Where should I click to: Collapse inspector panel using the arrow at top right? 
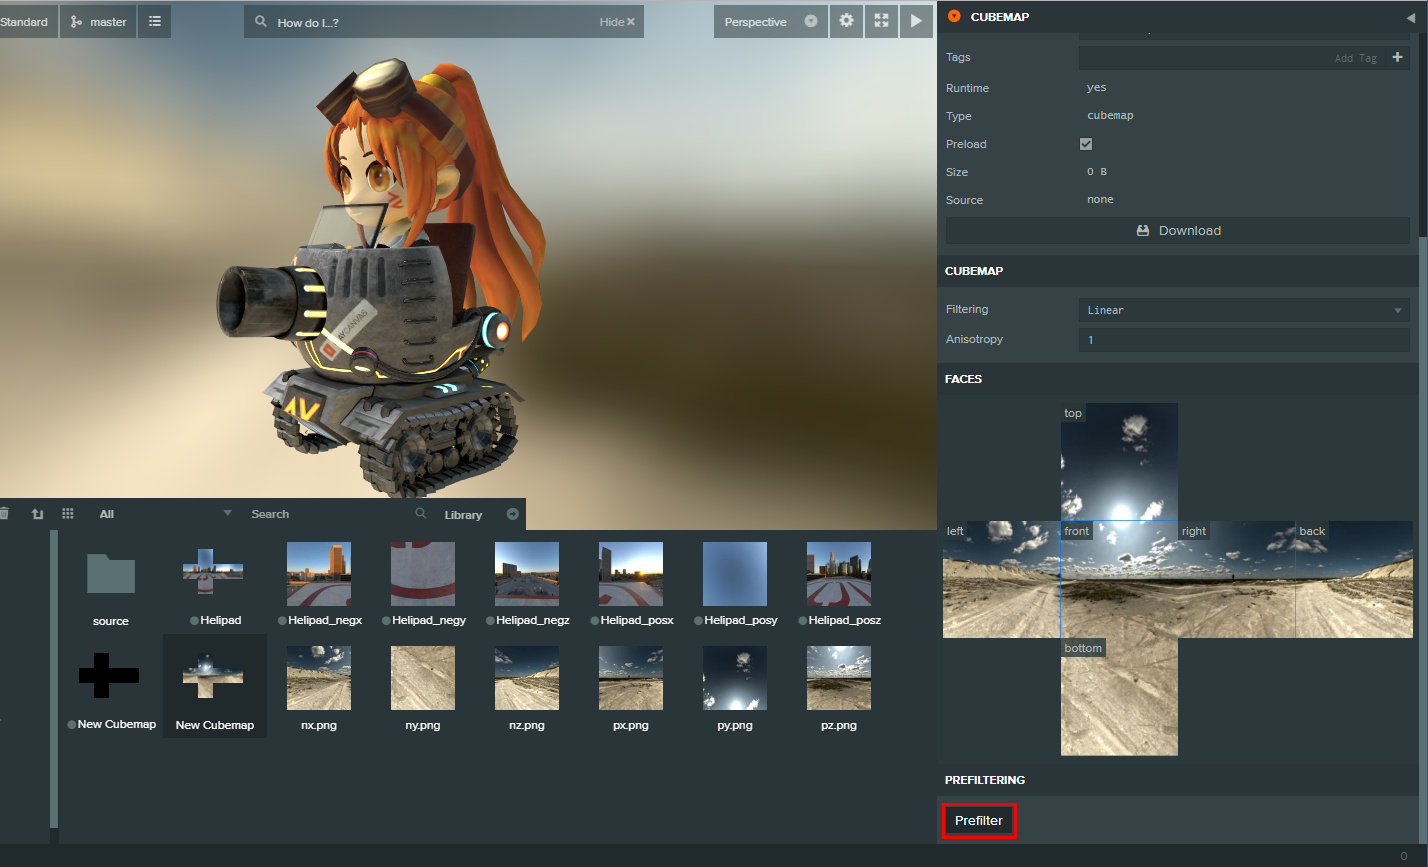[1411, 17]
